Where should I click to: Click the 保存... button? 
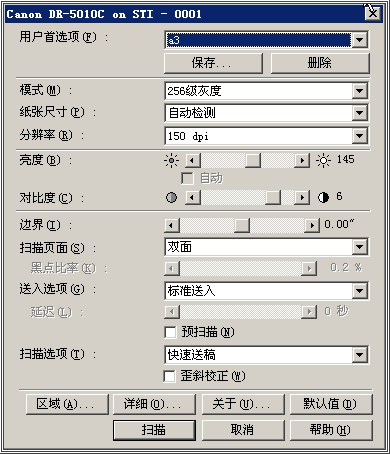click(x=213, y=63)
